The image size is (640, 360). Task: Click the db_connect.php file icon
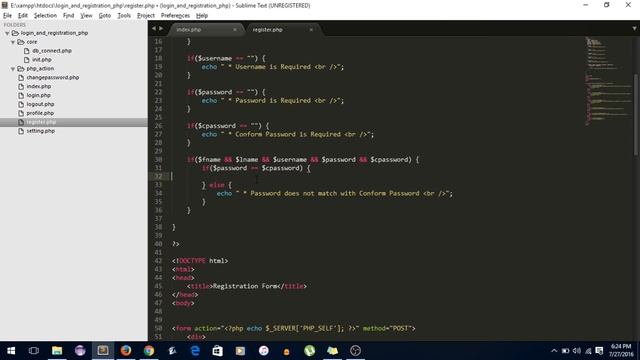(27, 51)
